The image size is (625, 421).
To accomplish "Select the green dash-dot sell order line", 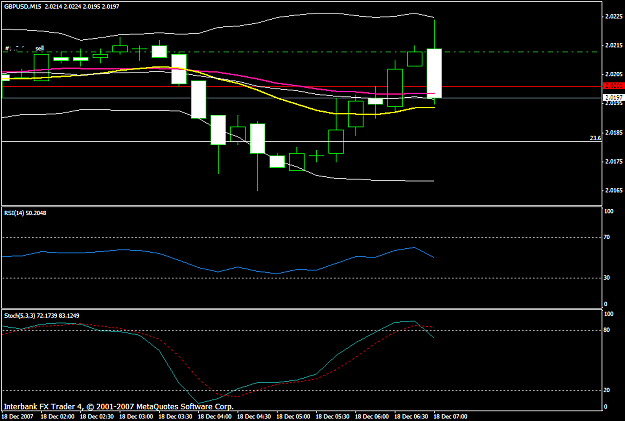I will tap(299, 52).
